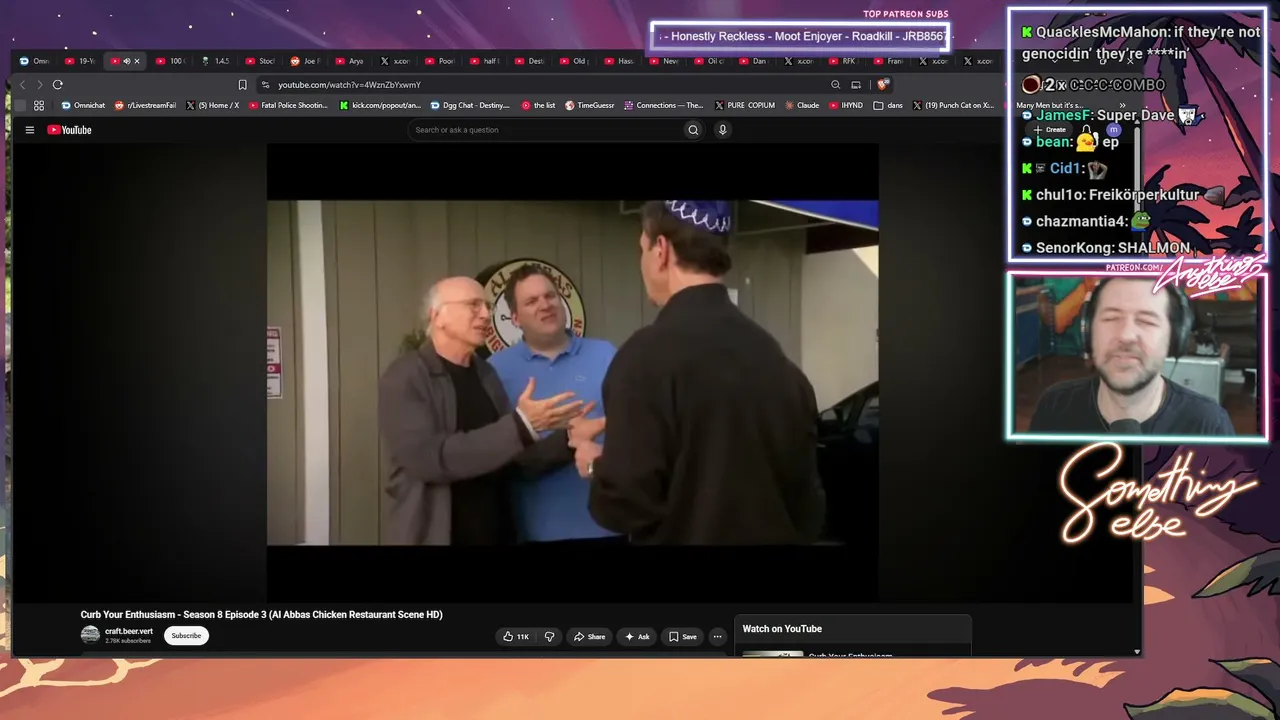Open 'the list' bookmark

(538, 105)
